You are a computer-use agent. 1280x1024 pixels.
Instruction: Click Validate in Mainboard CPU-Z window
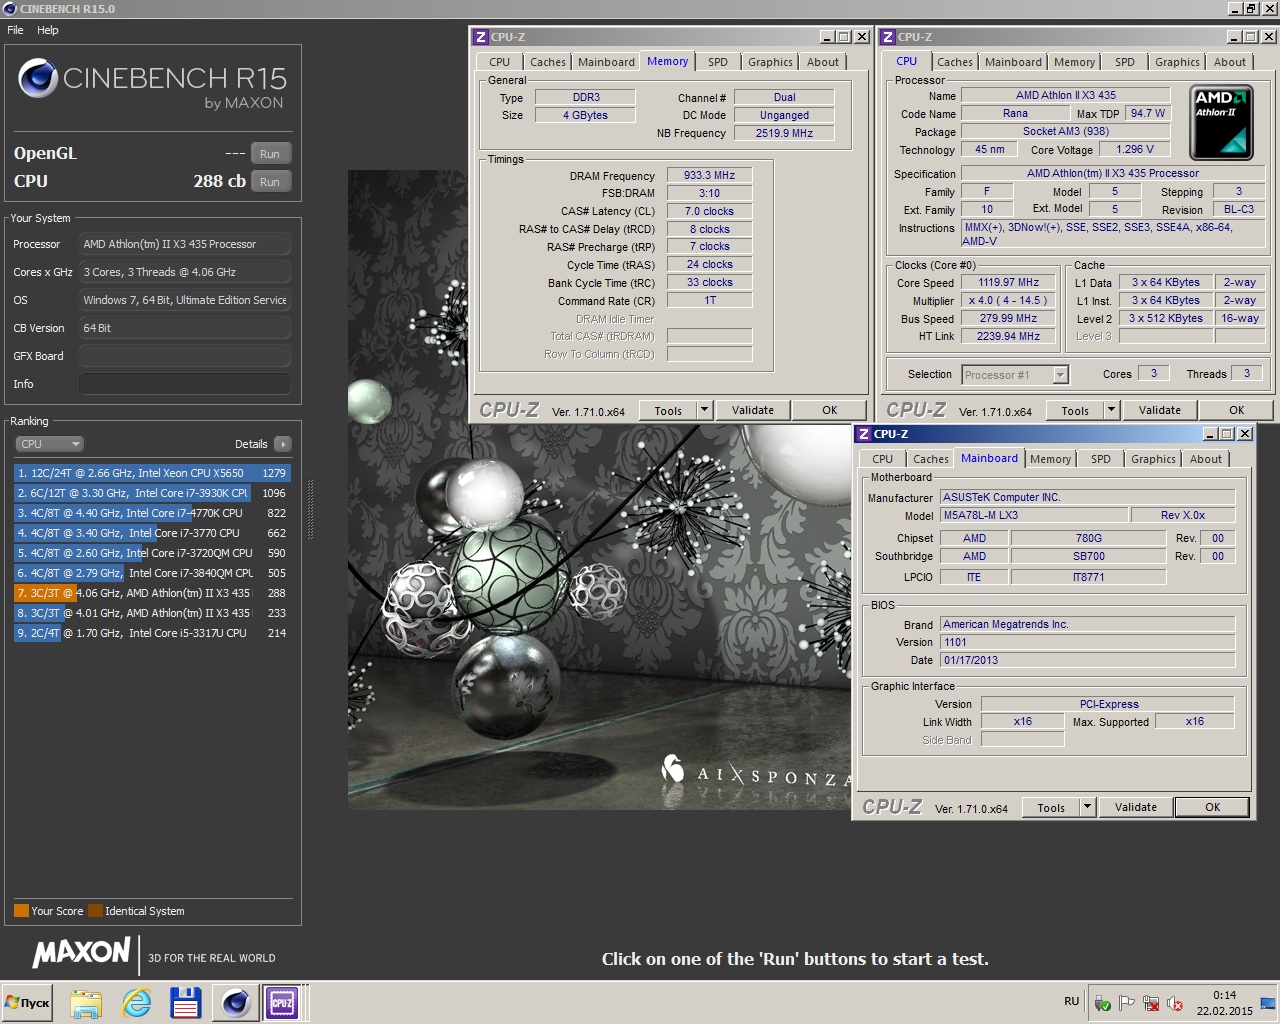click(1136, 807)
